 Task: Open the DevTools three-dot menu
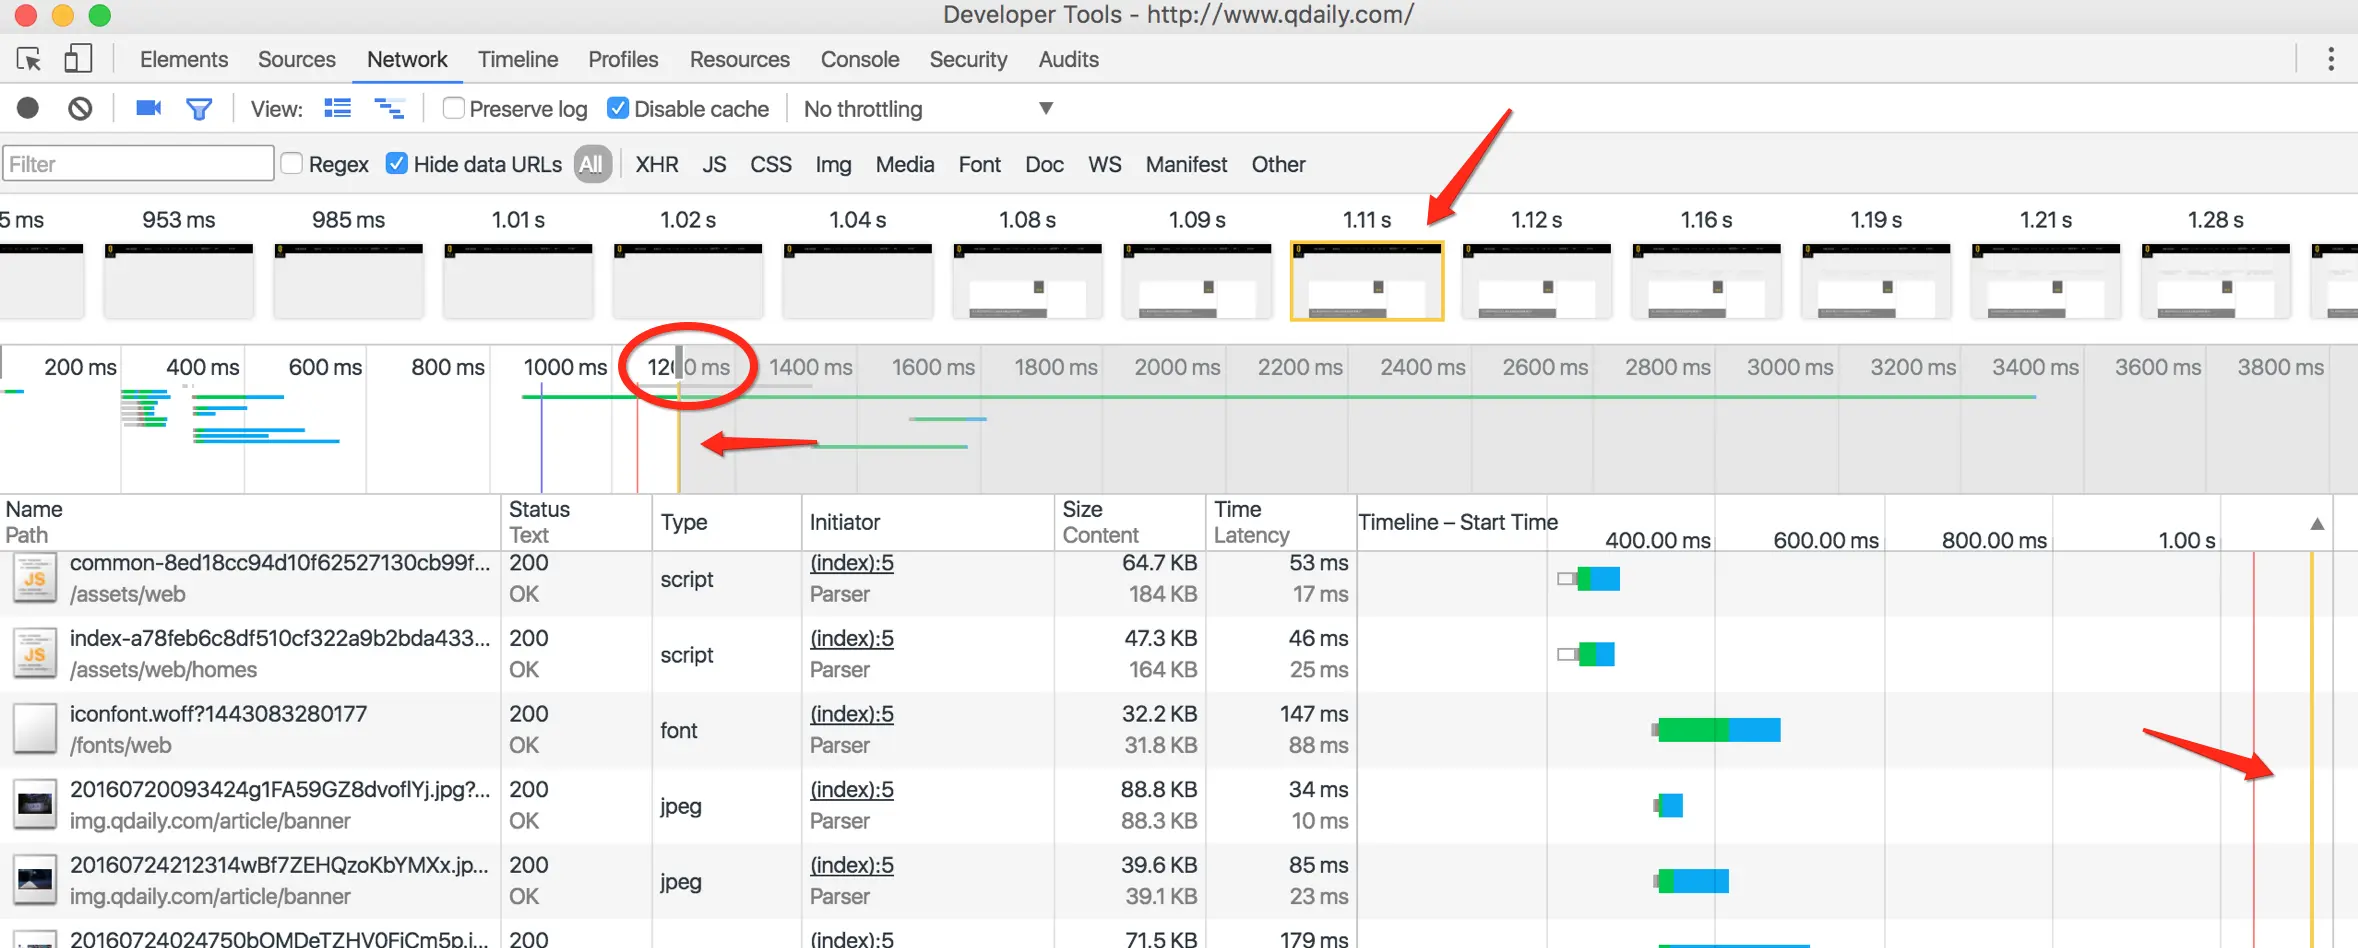click(x=2331, y=59)
